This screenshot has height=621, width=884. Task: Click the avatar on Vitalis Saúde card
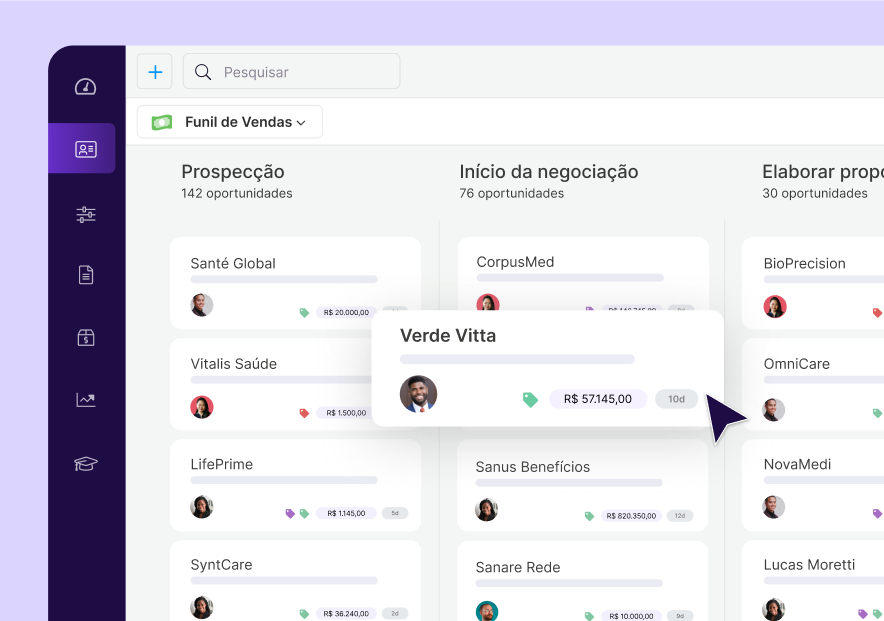click(202, 407)
